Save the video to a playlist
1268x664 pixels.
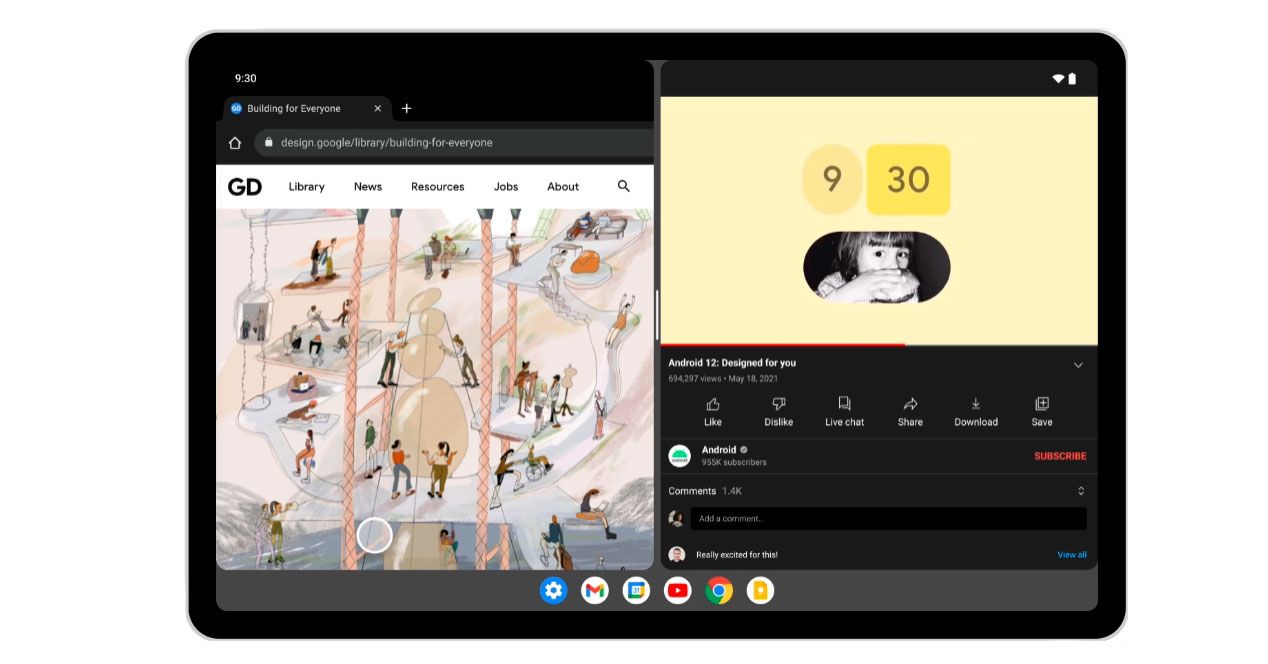(1042, 411)
